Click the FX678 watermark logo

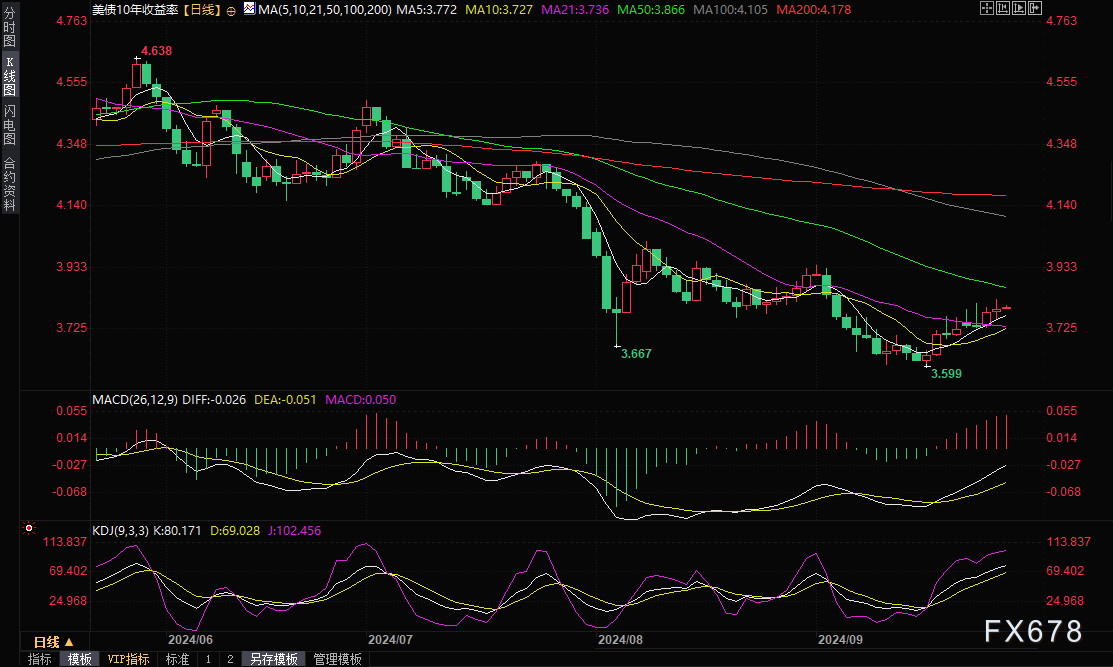tap(1033, 632)
